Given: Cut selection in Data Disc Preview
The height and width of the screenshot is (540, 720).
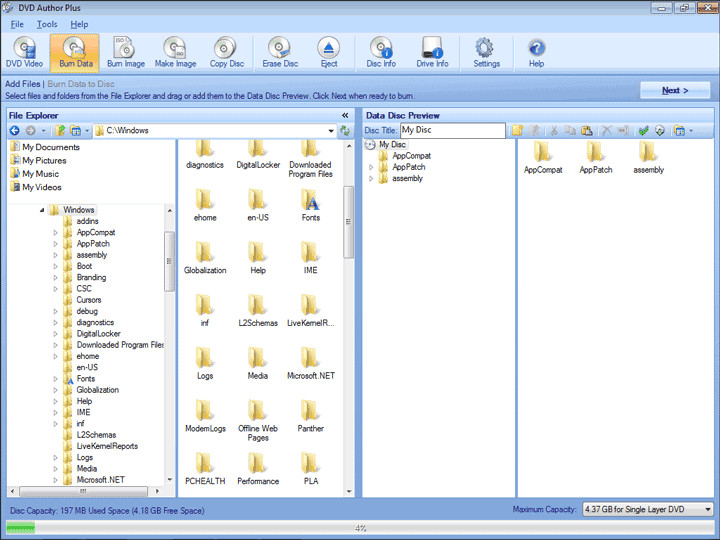Looking at the screenshot, I should pyautogui.click(x=554, y=130).
